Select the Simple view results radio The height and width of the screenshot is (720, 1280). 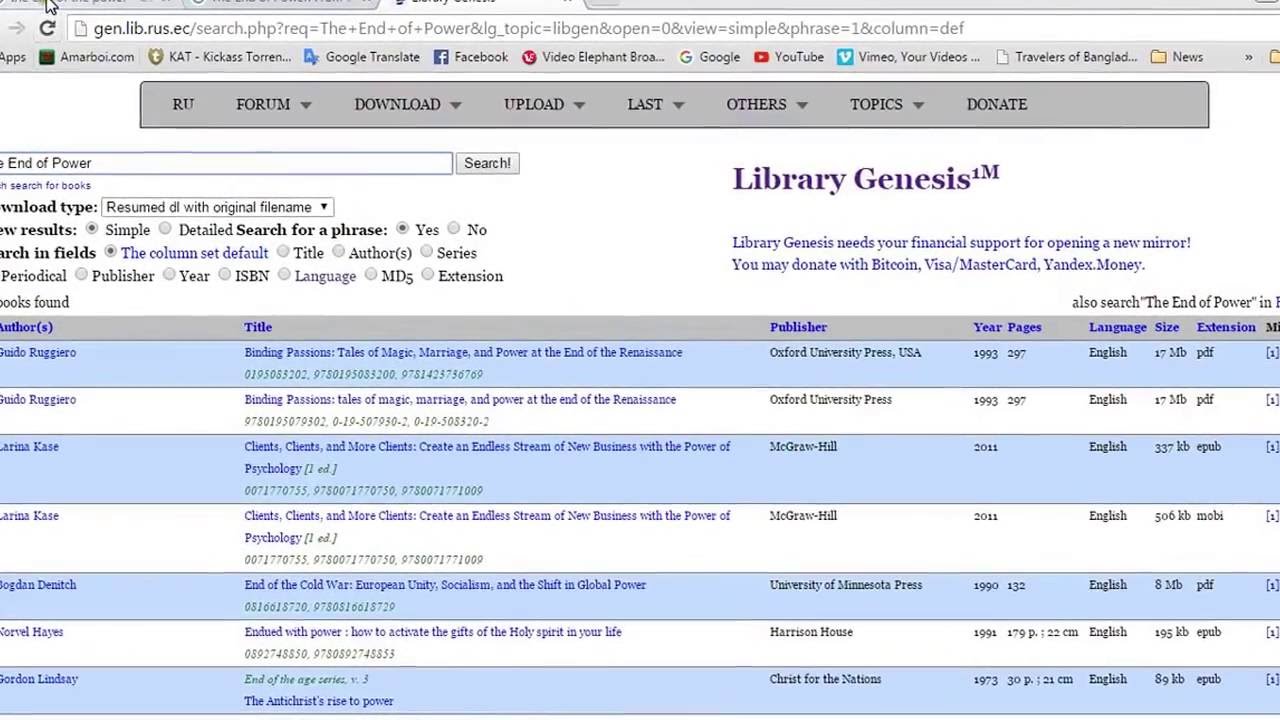coord(92,229)
